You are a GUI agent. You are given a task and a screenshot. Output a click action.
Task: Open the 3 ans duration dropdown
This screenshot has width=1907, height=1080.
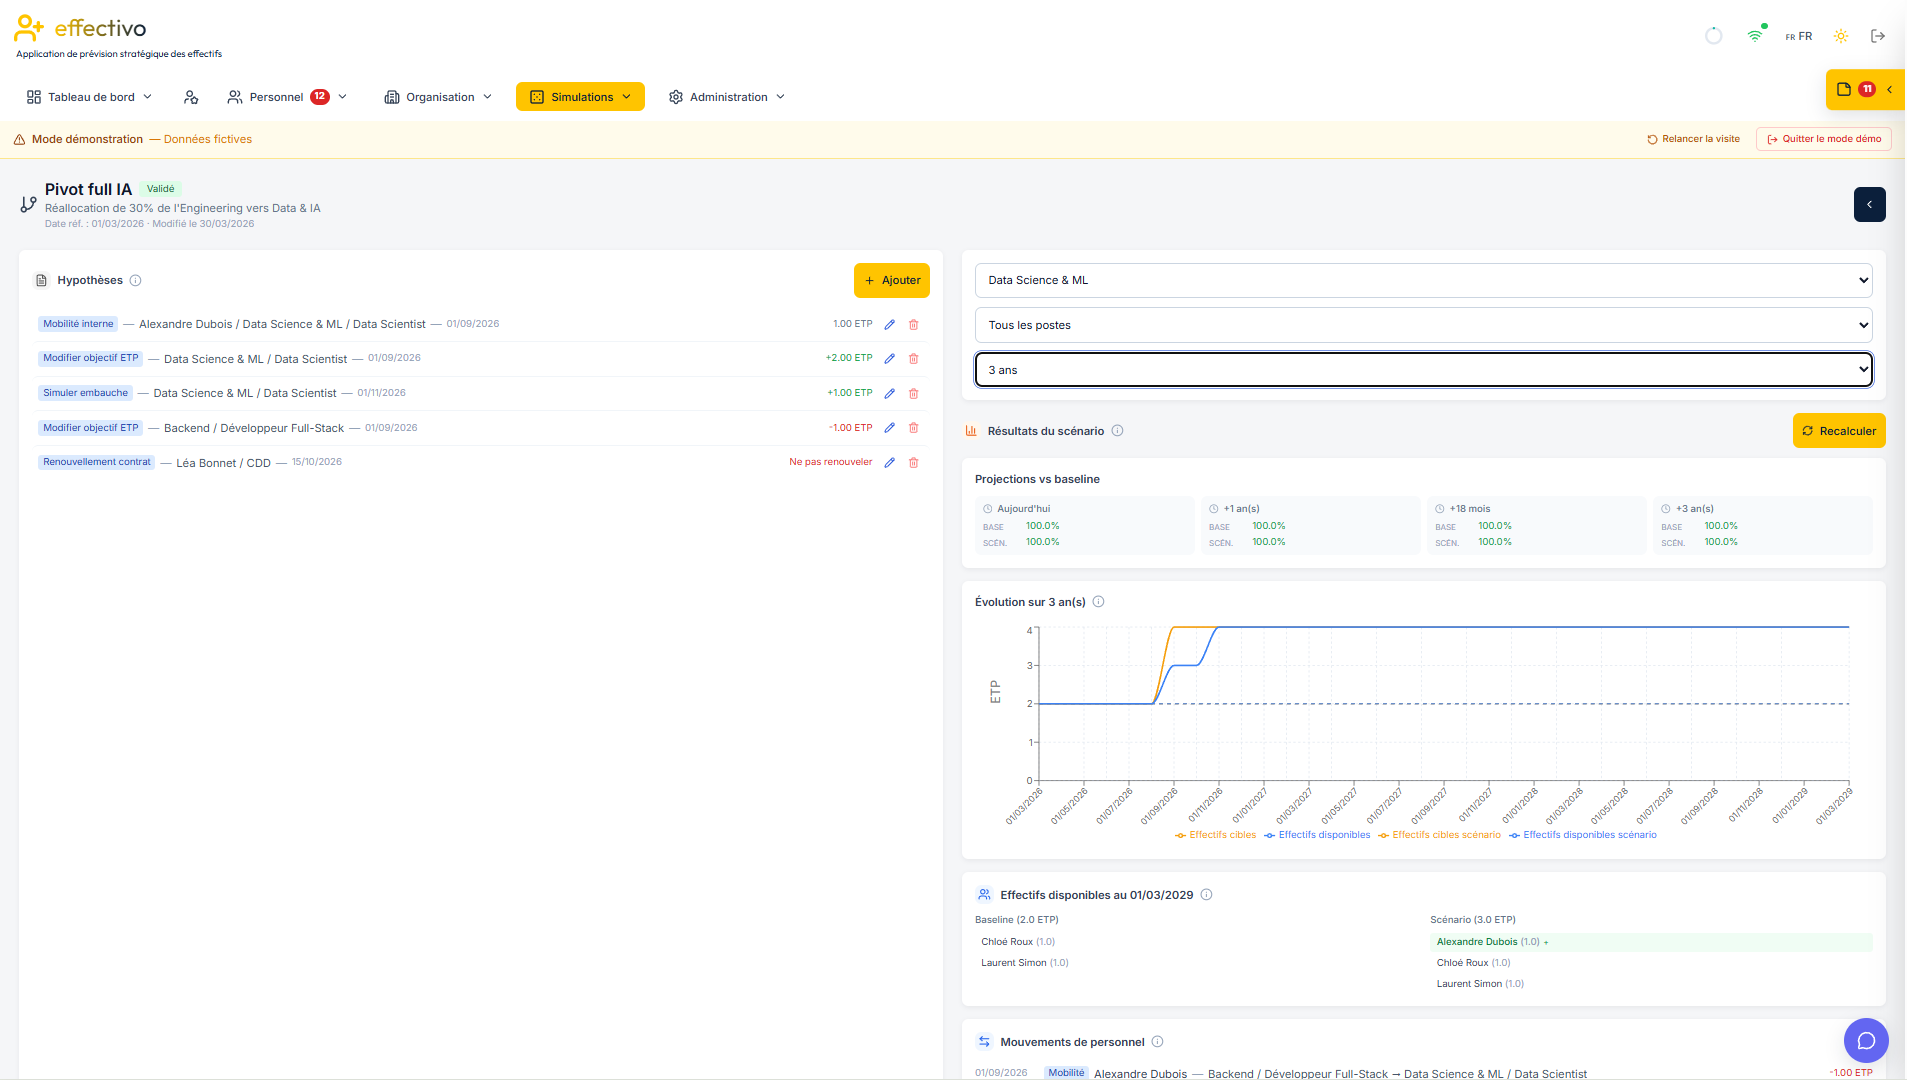point(1423,370)
